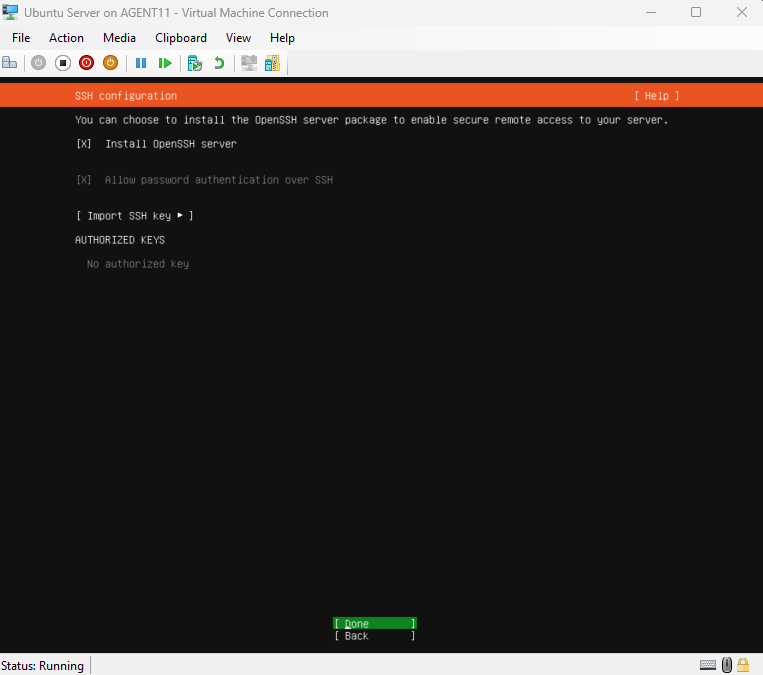Open the installer Help link
Image resolution: width=763 pixels, height=675 pixels.
coord(656,96)
